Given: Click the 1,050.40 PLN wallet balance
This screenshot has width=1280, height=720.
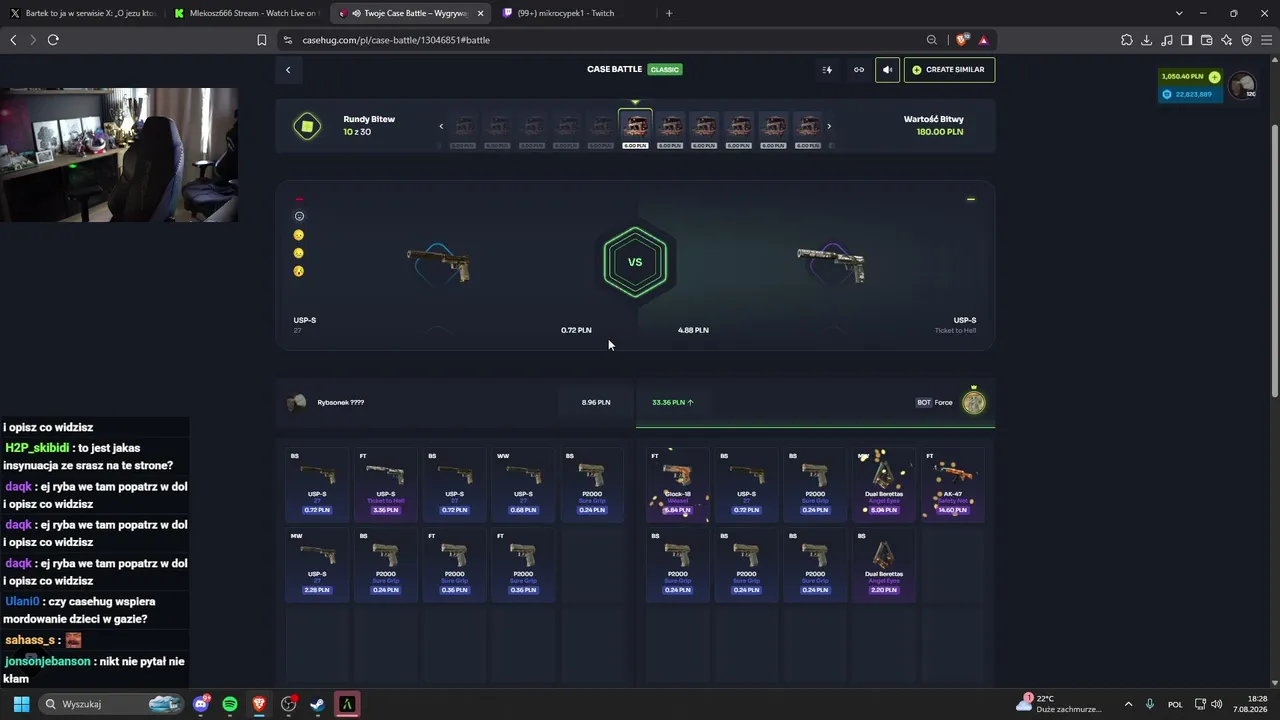Looking at the screenshot, I should pyautogui.click(x=1182, y=77).
